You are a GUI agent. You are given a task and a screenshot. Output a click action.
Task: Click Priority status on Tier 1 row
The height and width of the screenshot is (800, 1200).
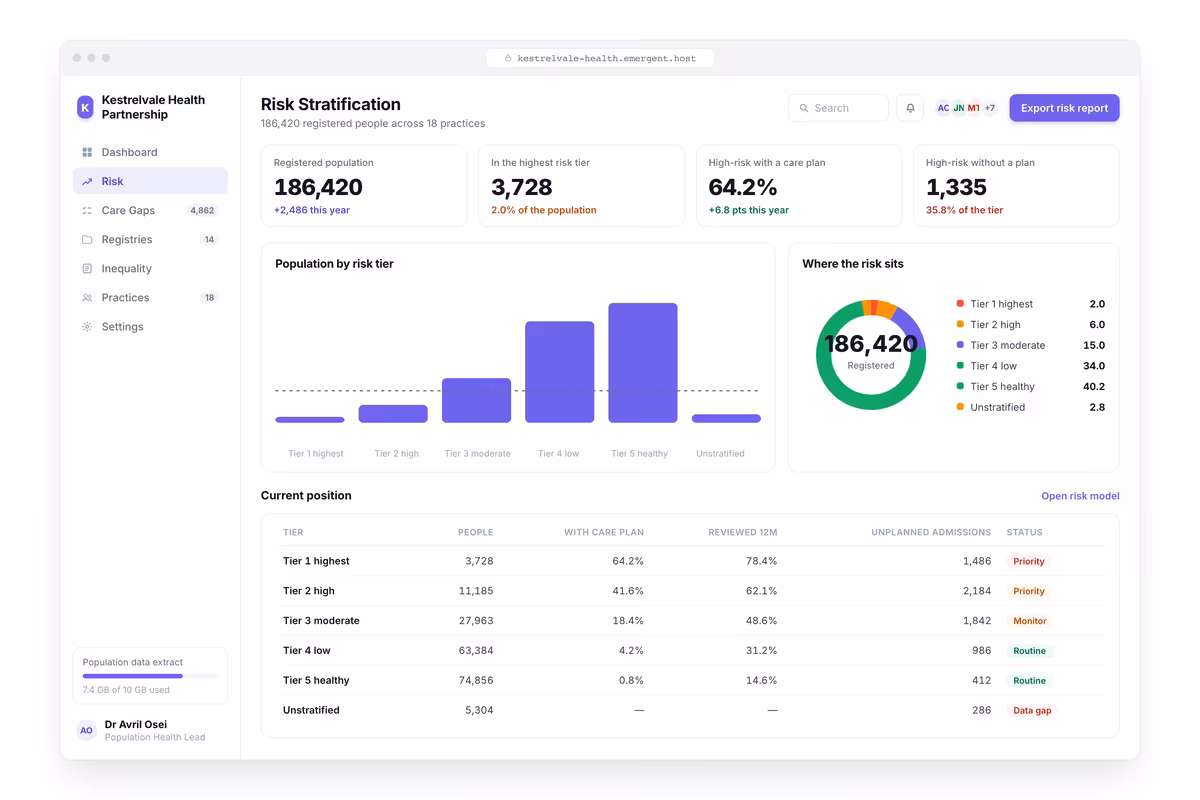[x=1029, y=561]
